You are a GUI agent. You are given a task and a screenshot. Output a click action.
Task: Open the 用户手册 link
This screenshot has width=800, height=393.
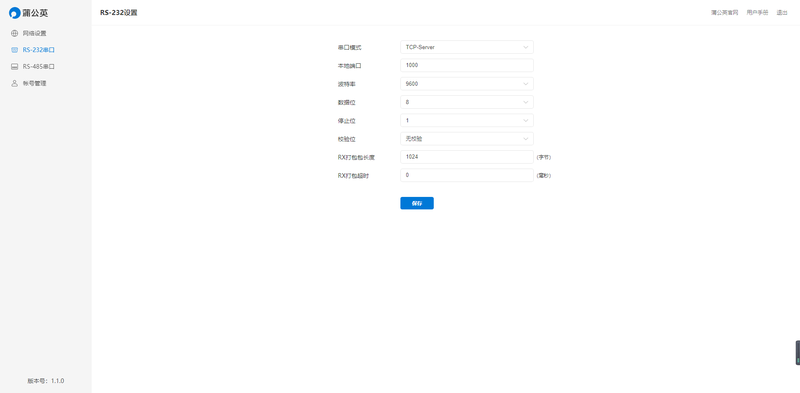click(x=757, y=13)
